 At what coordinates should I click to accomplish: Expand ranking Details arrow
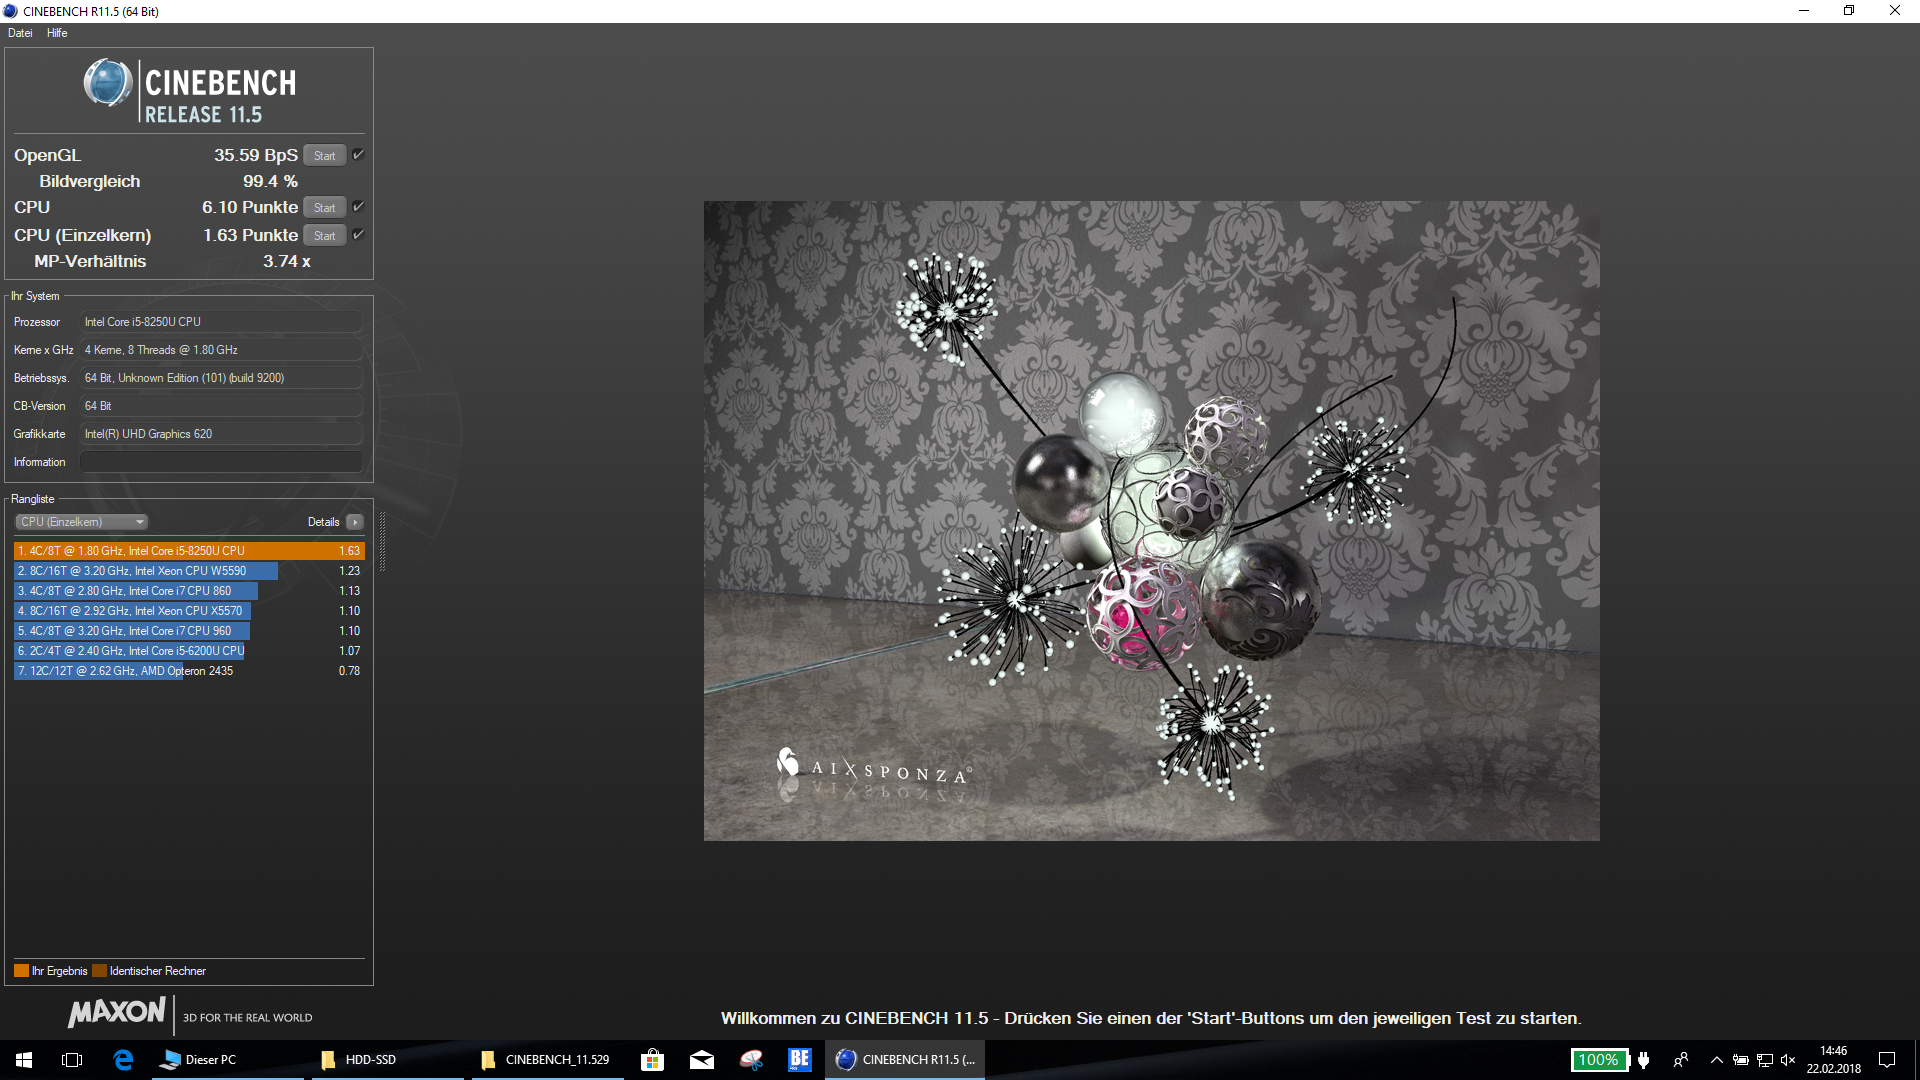354,522
